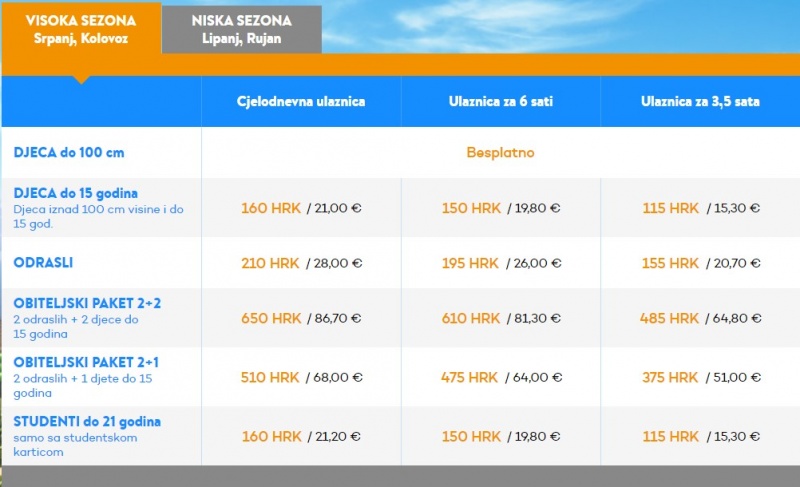This screenshot has width=800, height=487.
Task: Click the Djeca do 100 cm row label
Action: 69,153
